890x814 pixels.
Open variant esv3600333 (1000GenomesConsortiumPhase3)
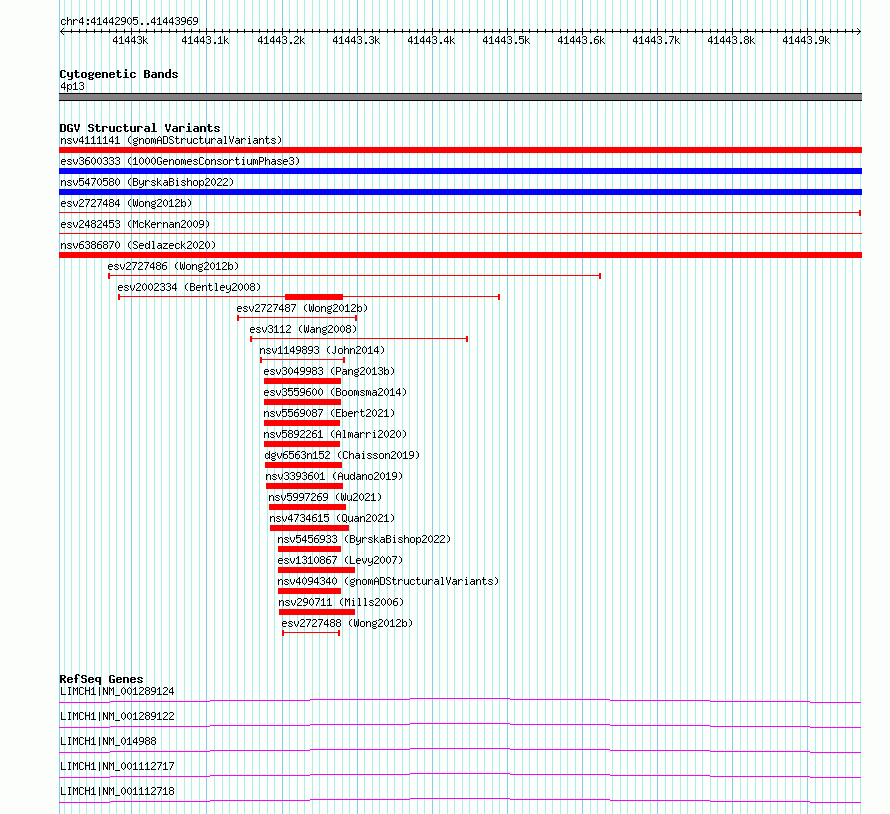[180, 161]
